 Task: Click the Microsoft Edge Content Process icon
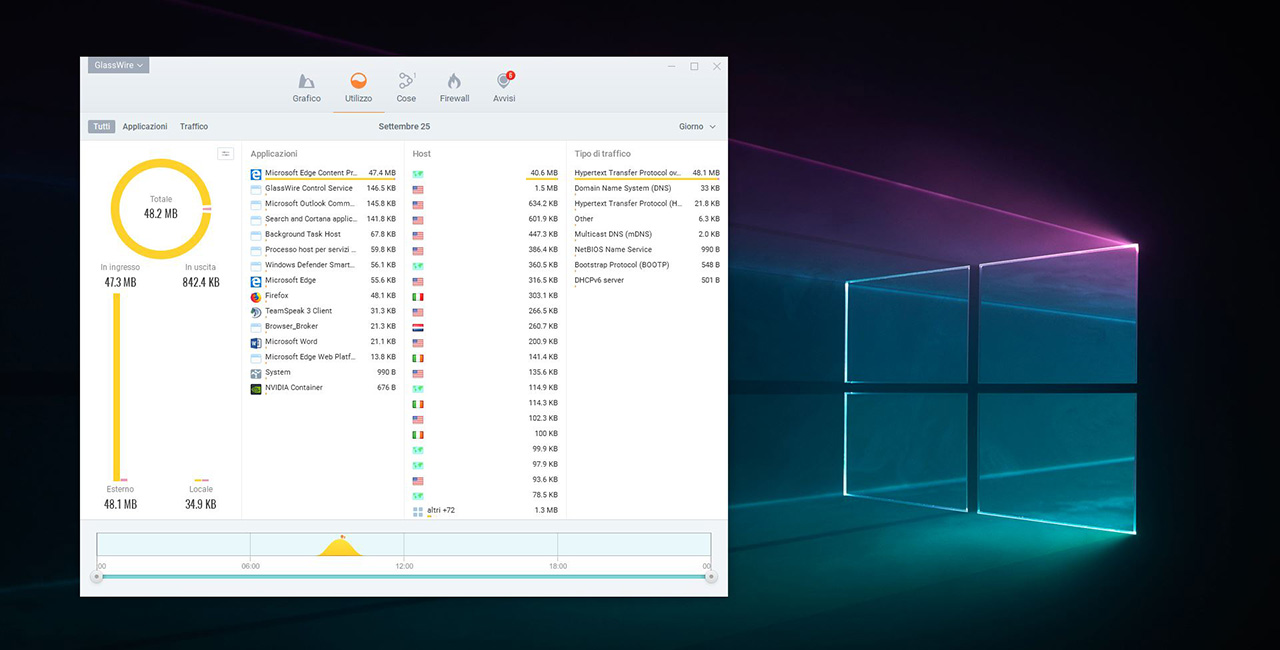(256, 173)
